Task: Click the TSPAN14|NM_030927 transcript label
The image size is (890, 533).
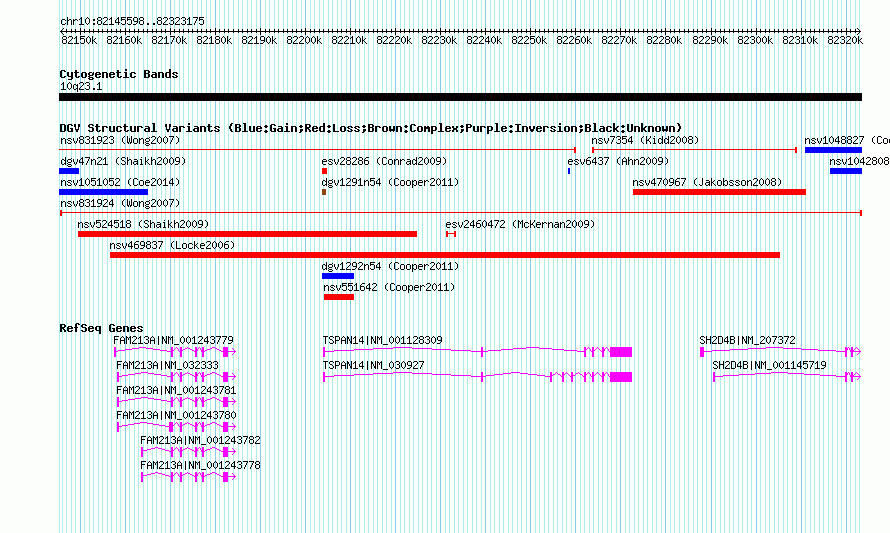Action: [x=373, y=365]
